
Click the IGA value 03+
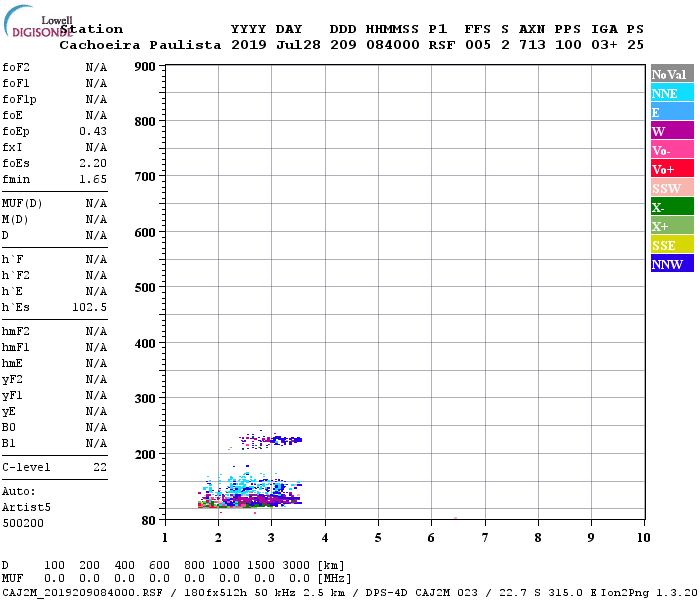604,45
